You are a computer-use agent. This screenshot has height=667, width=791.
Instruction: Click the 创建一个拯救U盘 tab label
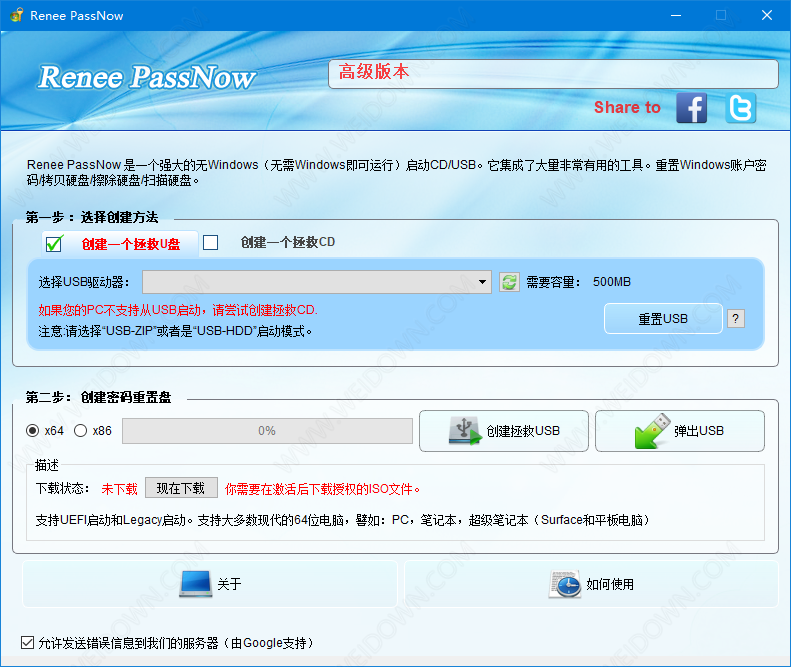pos(131,244)
